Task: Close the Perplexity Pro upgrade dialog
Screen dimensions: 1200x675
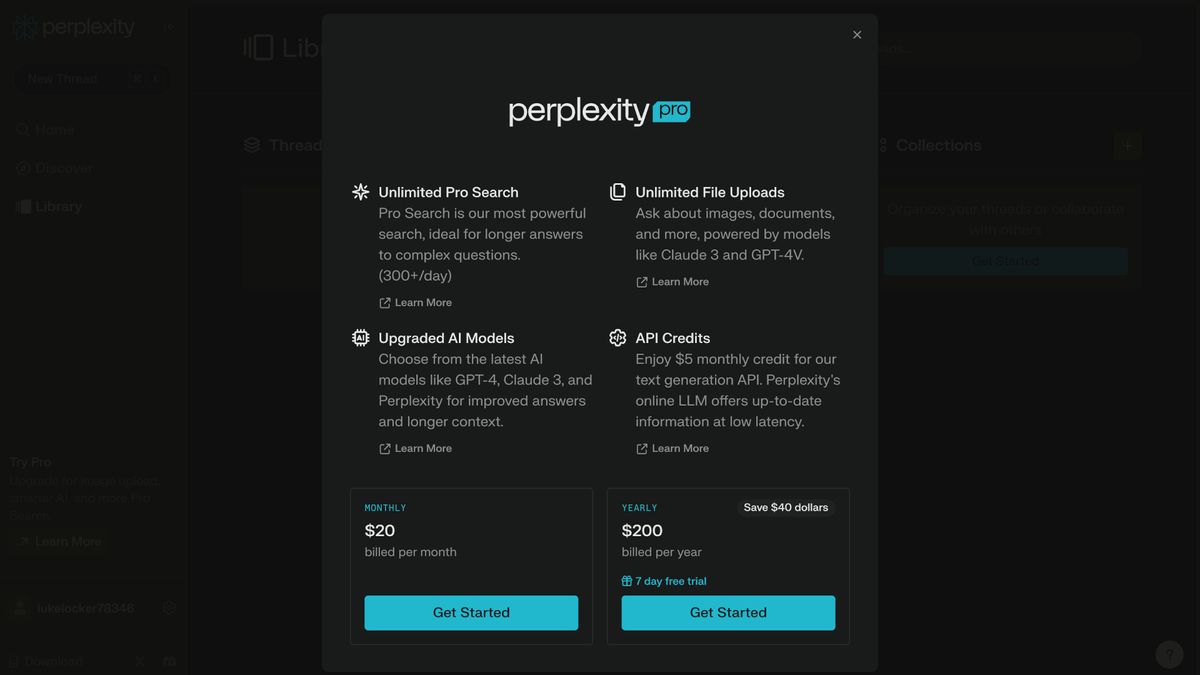Action: (x=857, y=35)
